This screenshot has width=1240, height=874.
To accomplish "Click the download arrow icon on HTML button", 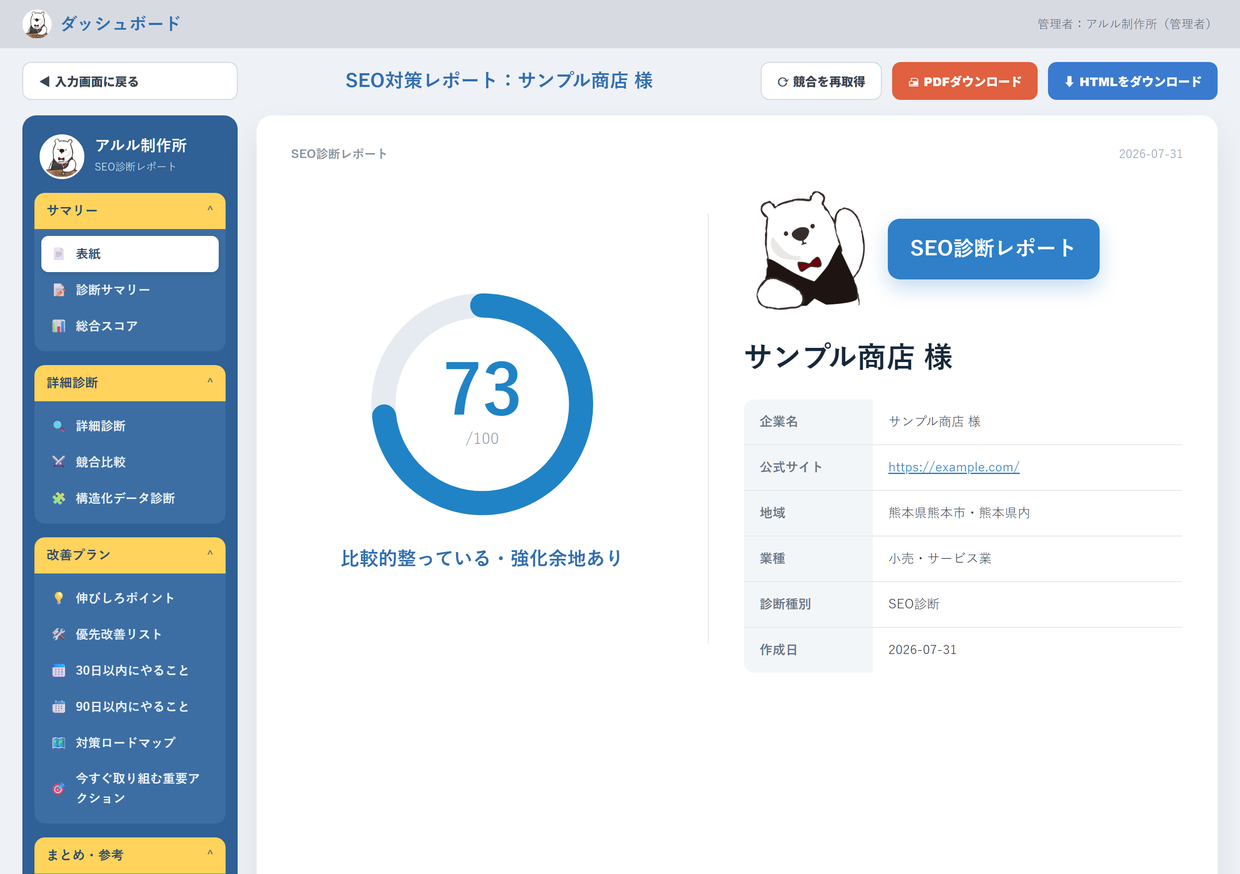I will tap(1069, 82).
